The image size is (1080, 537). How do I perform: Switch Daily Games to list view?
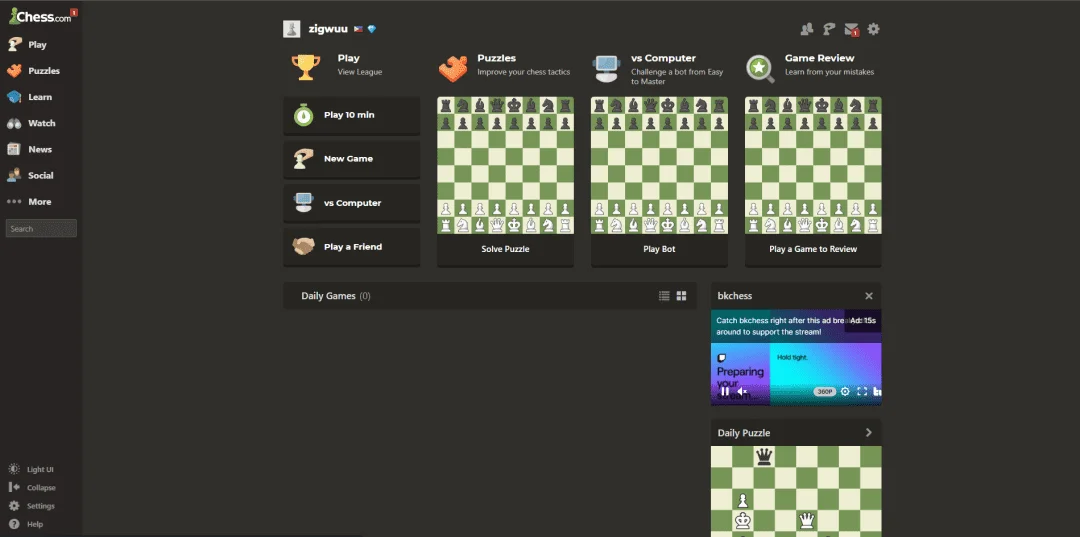(664, 296)
